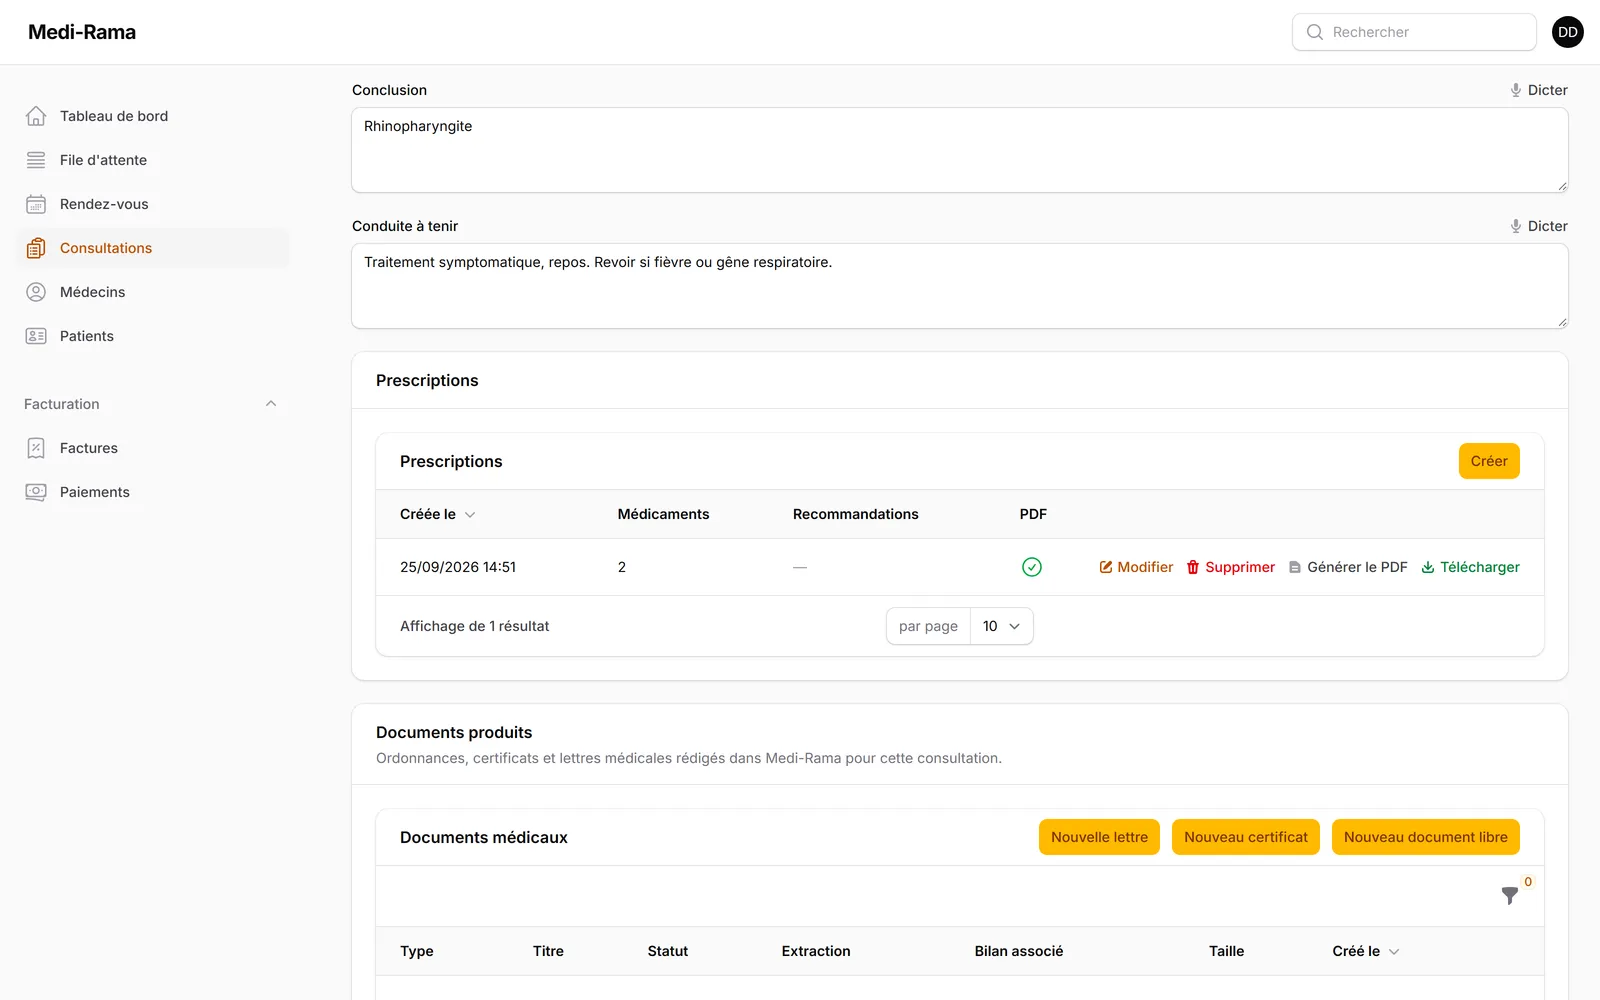The image size is (1600, 1000).
Task: Open the DD user avatar menu
Action: tap(1568, 32)
